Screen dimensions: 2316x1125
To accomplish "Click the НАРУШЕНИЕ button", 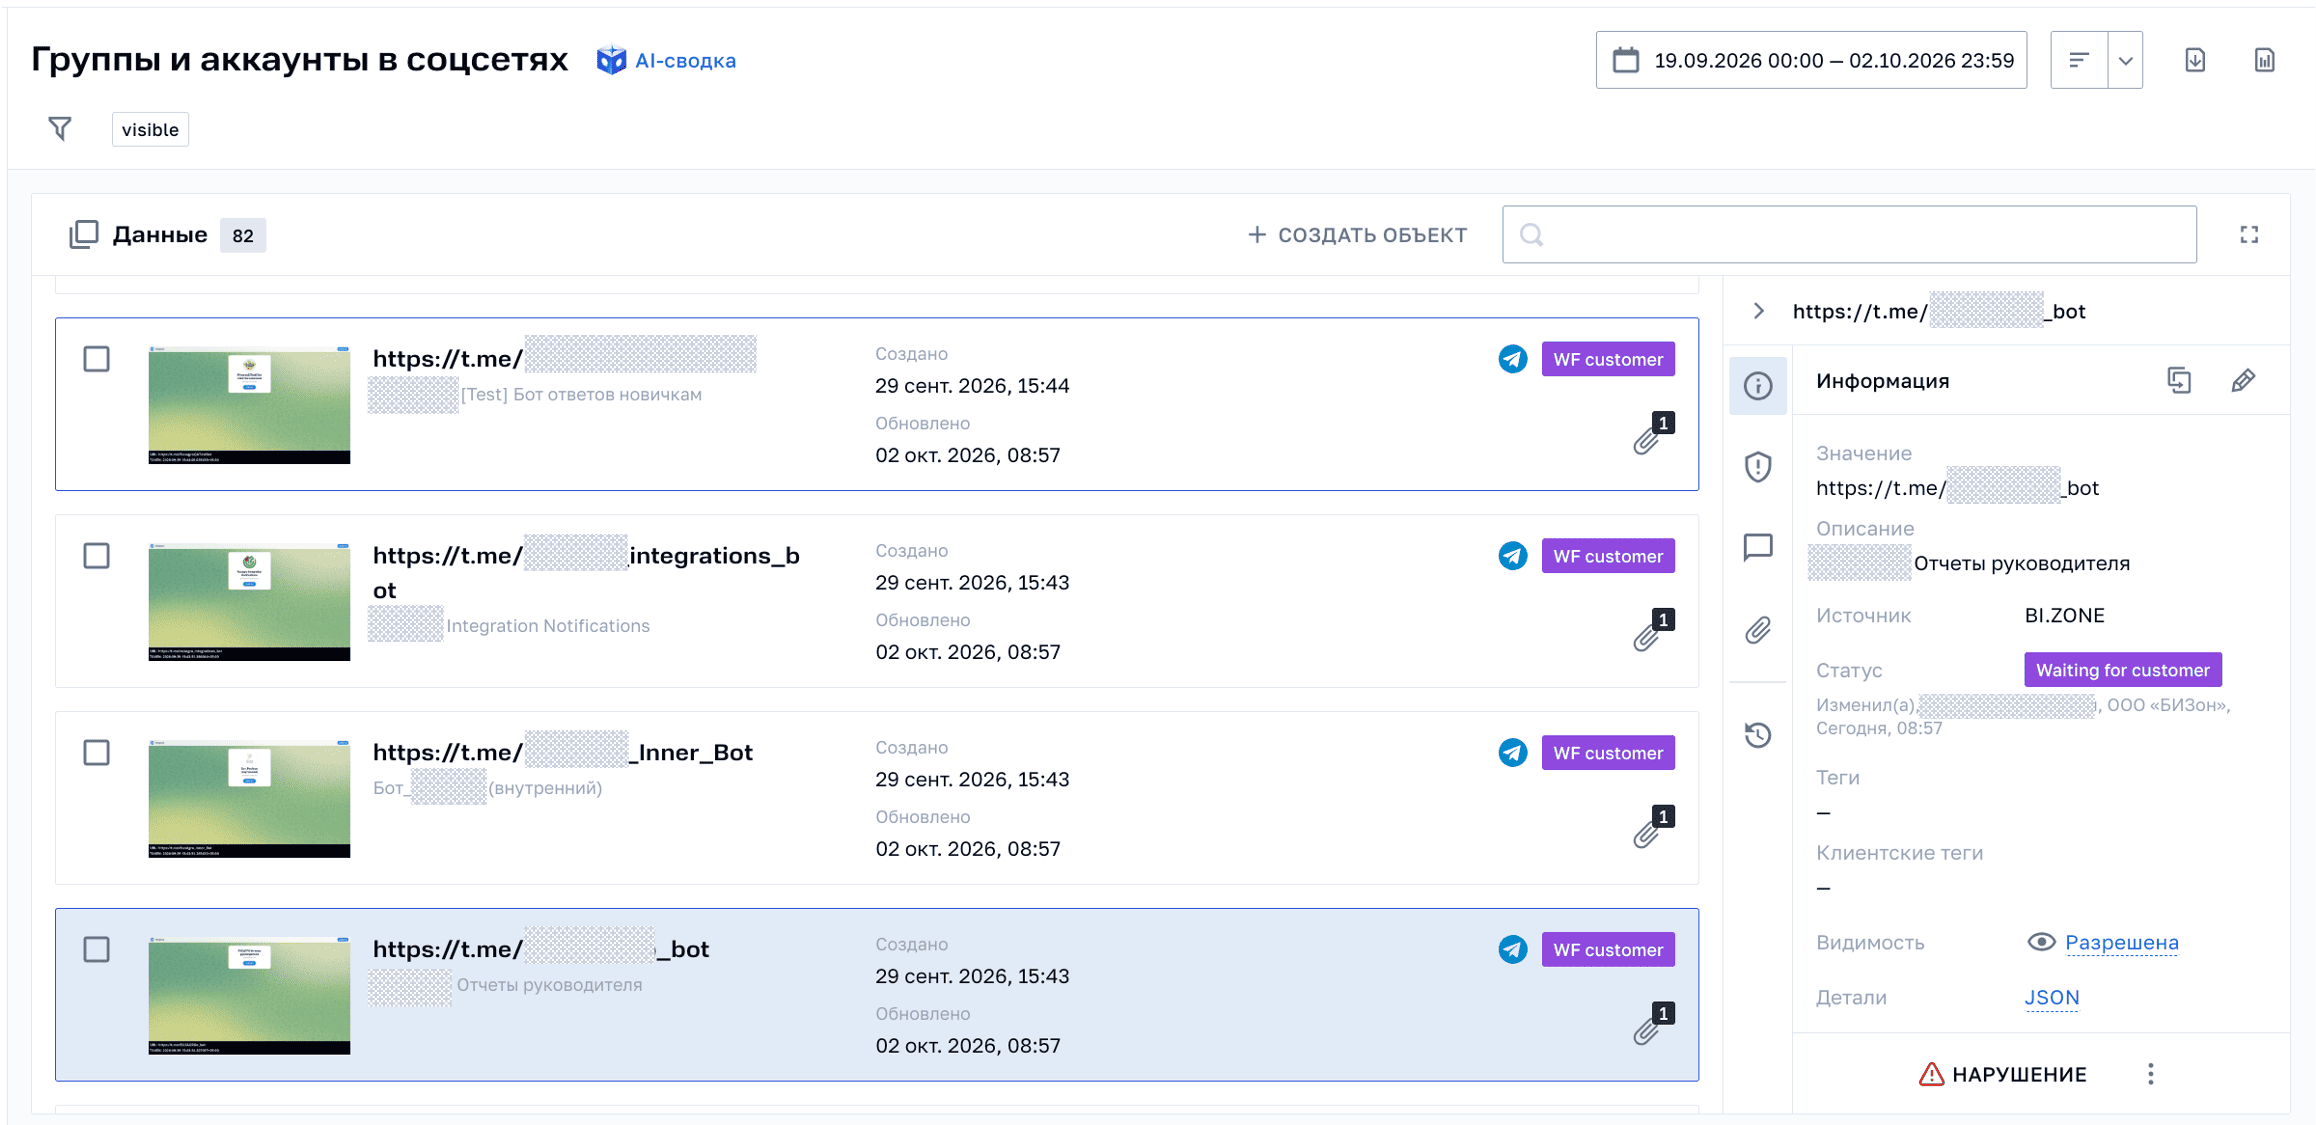I will click(x=2003, y=1074).
